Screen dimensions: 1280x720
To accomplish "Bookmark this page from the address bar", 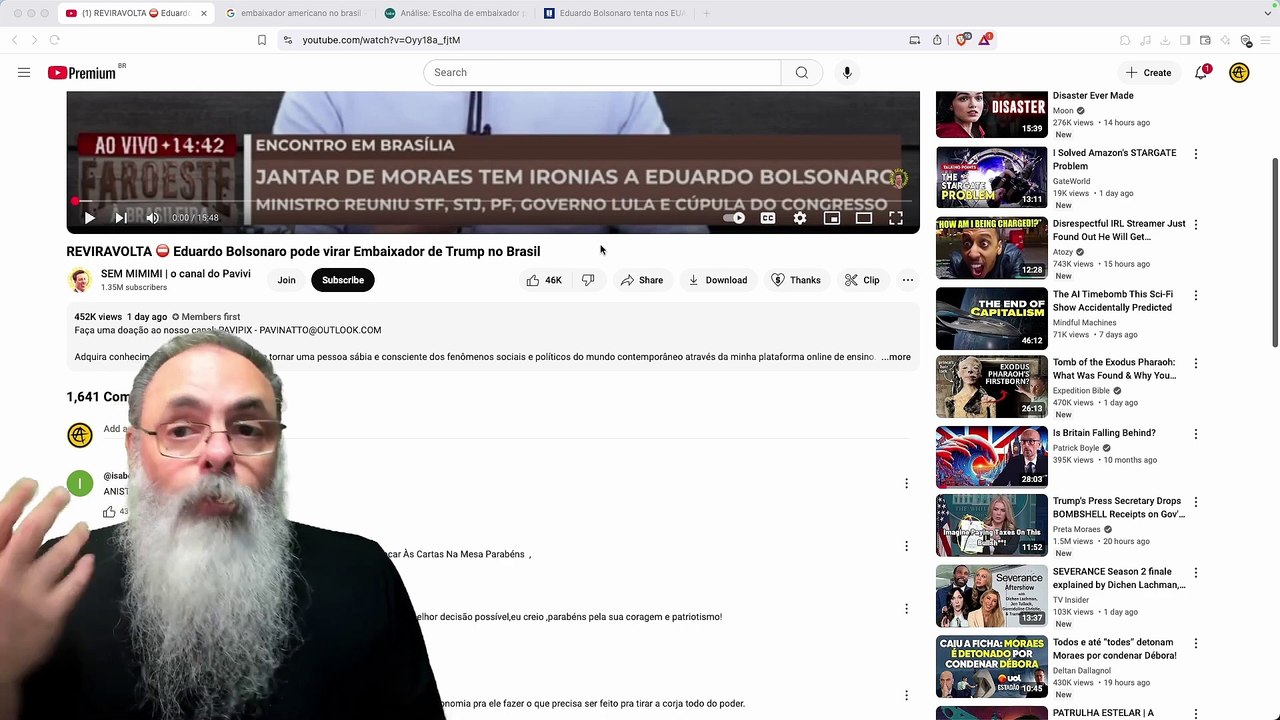I will [x=262, y=40].
